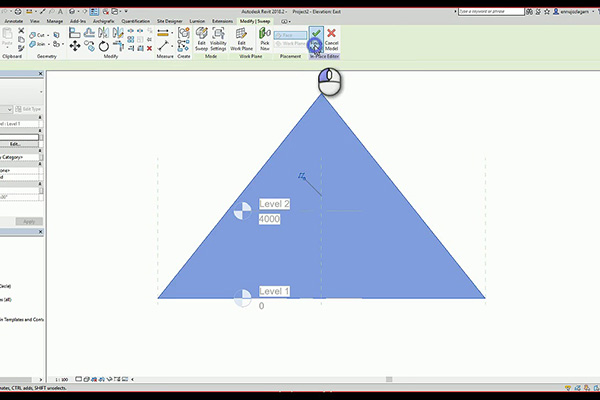
Task: Close the Project Browser panel
Action: tap(41, 232)
